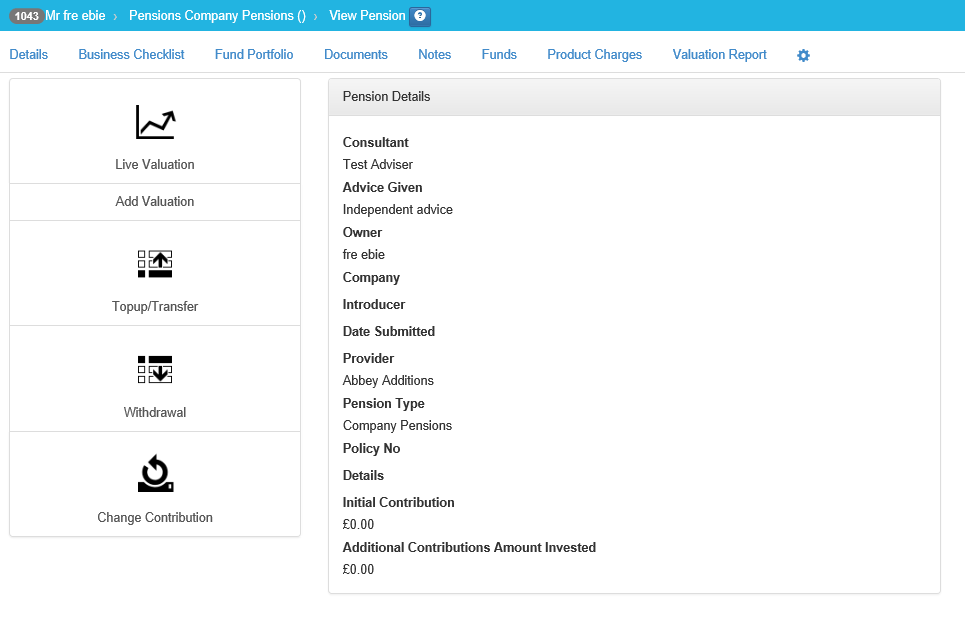
Task: Select the Notes tab
Action: [x=434, y=55]
